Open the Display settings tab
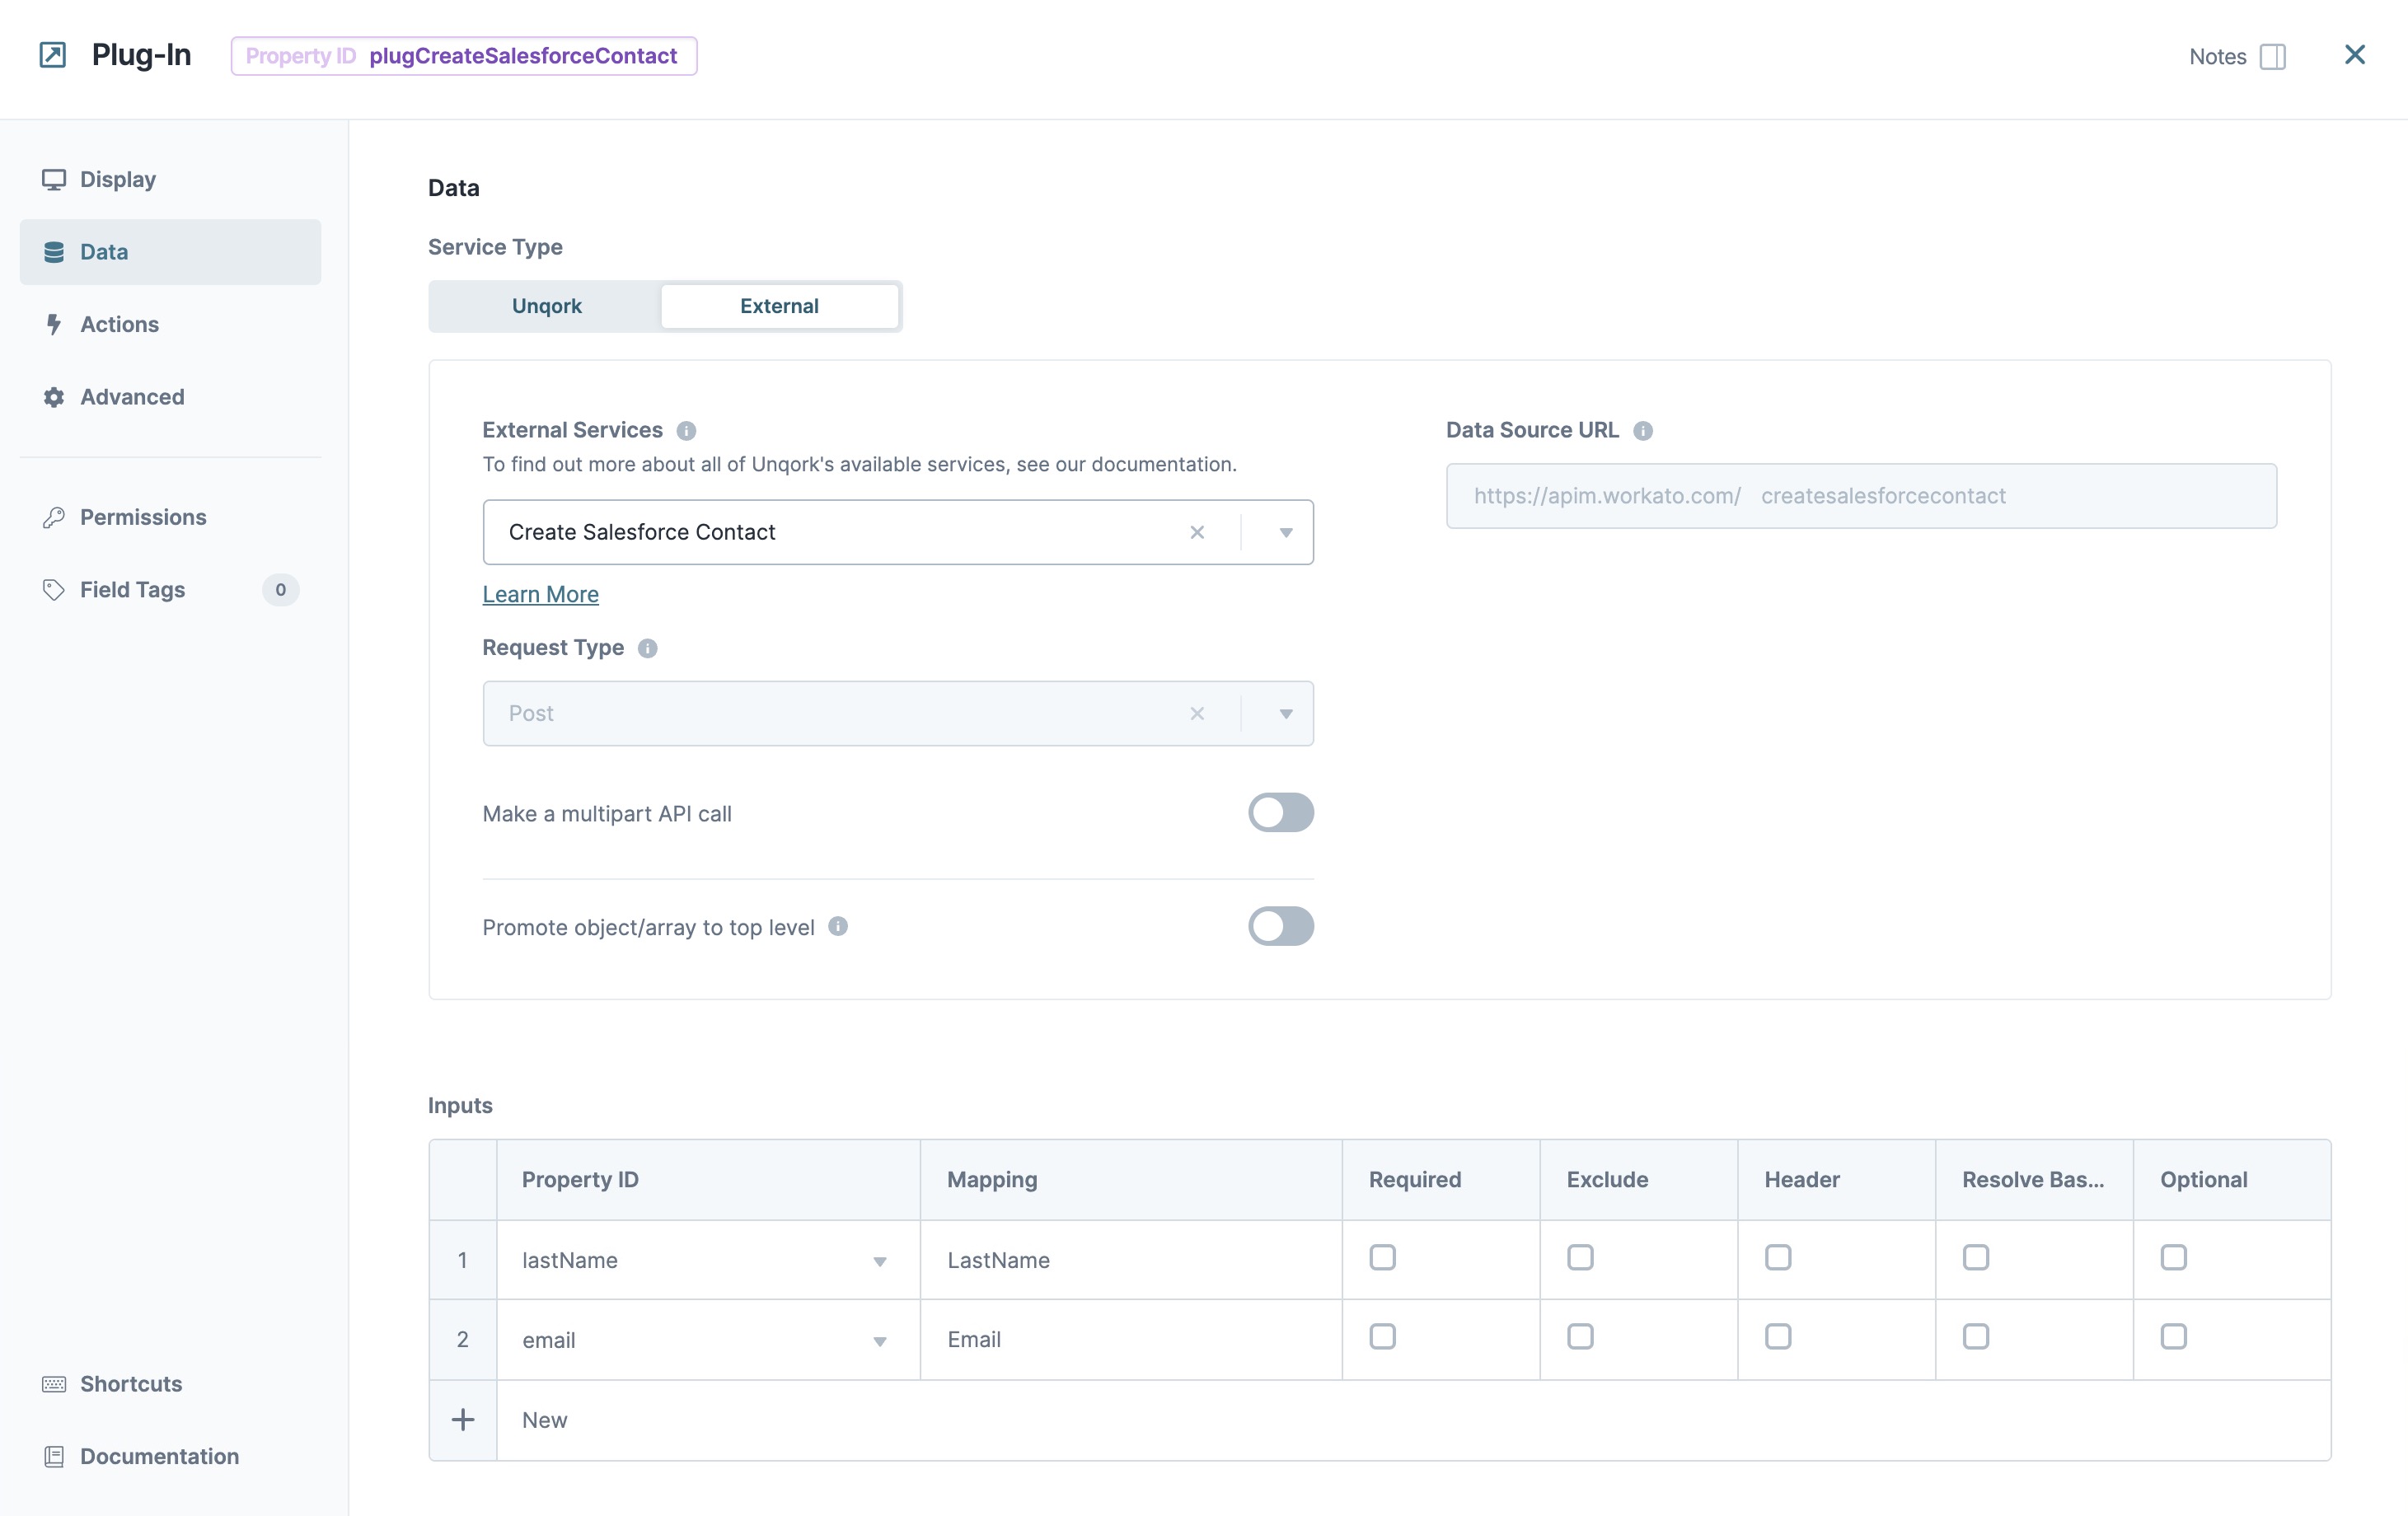Image resolution: width=2408 pixels, height=1516 pixels. [x=170, y=179]
